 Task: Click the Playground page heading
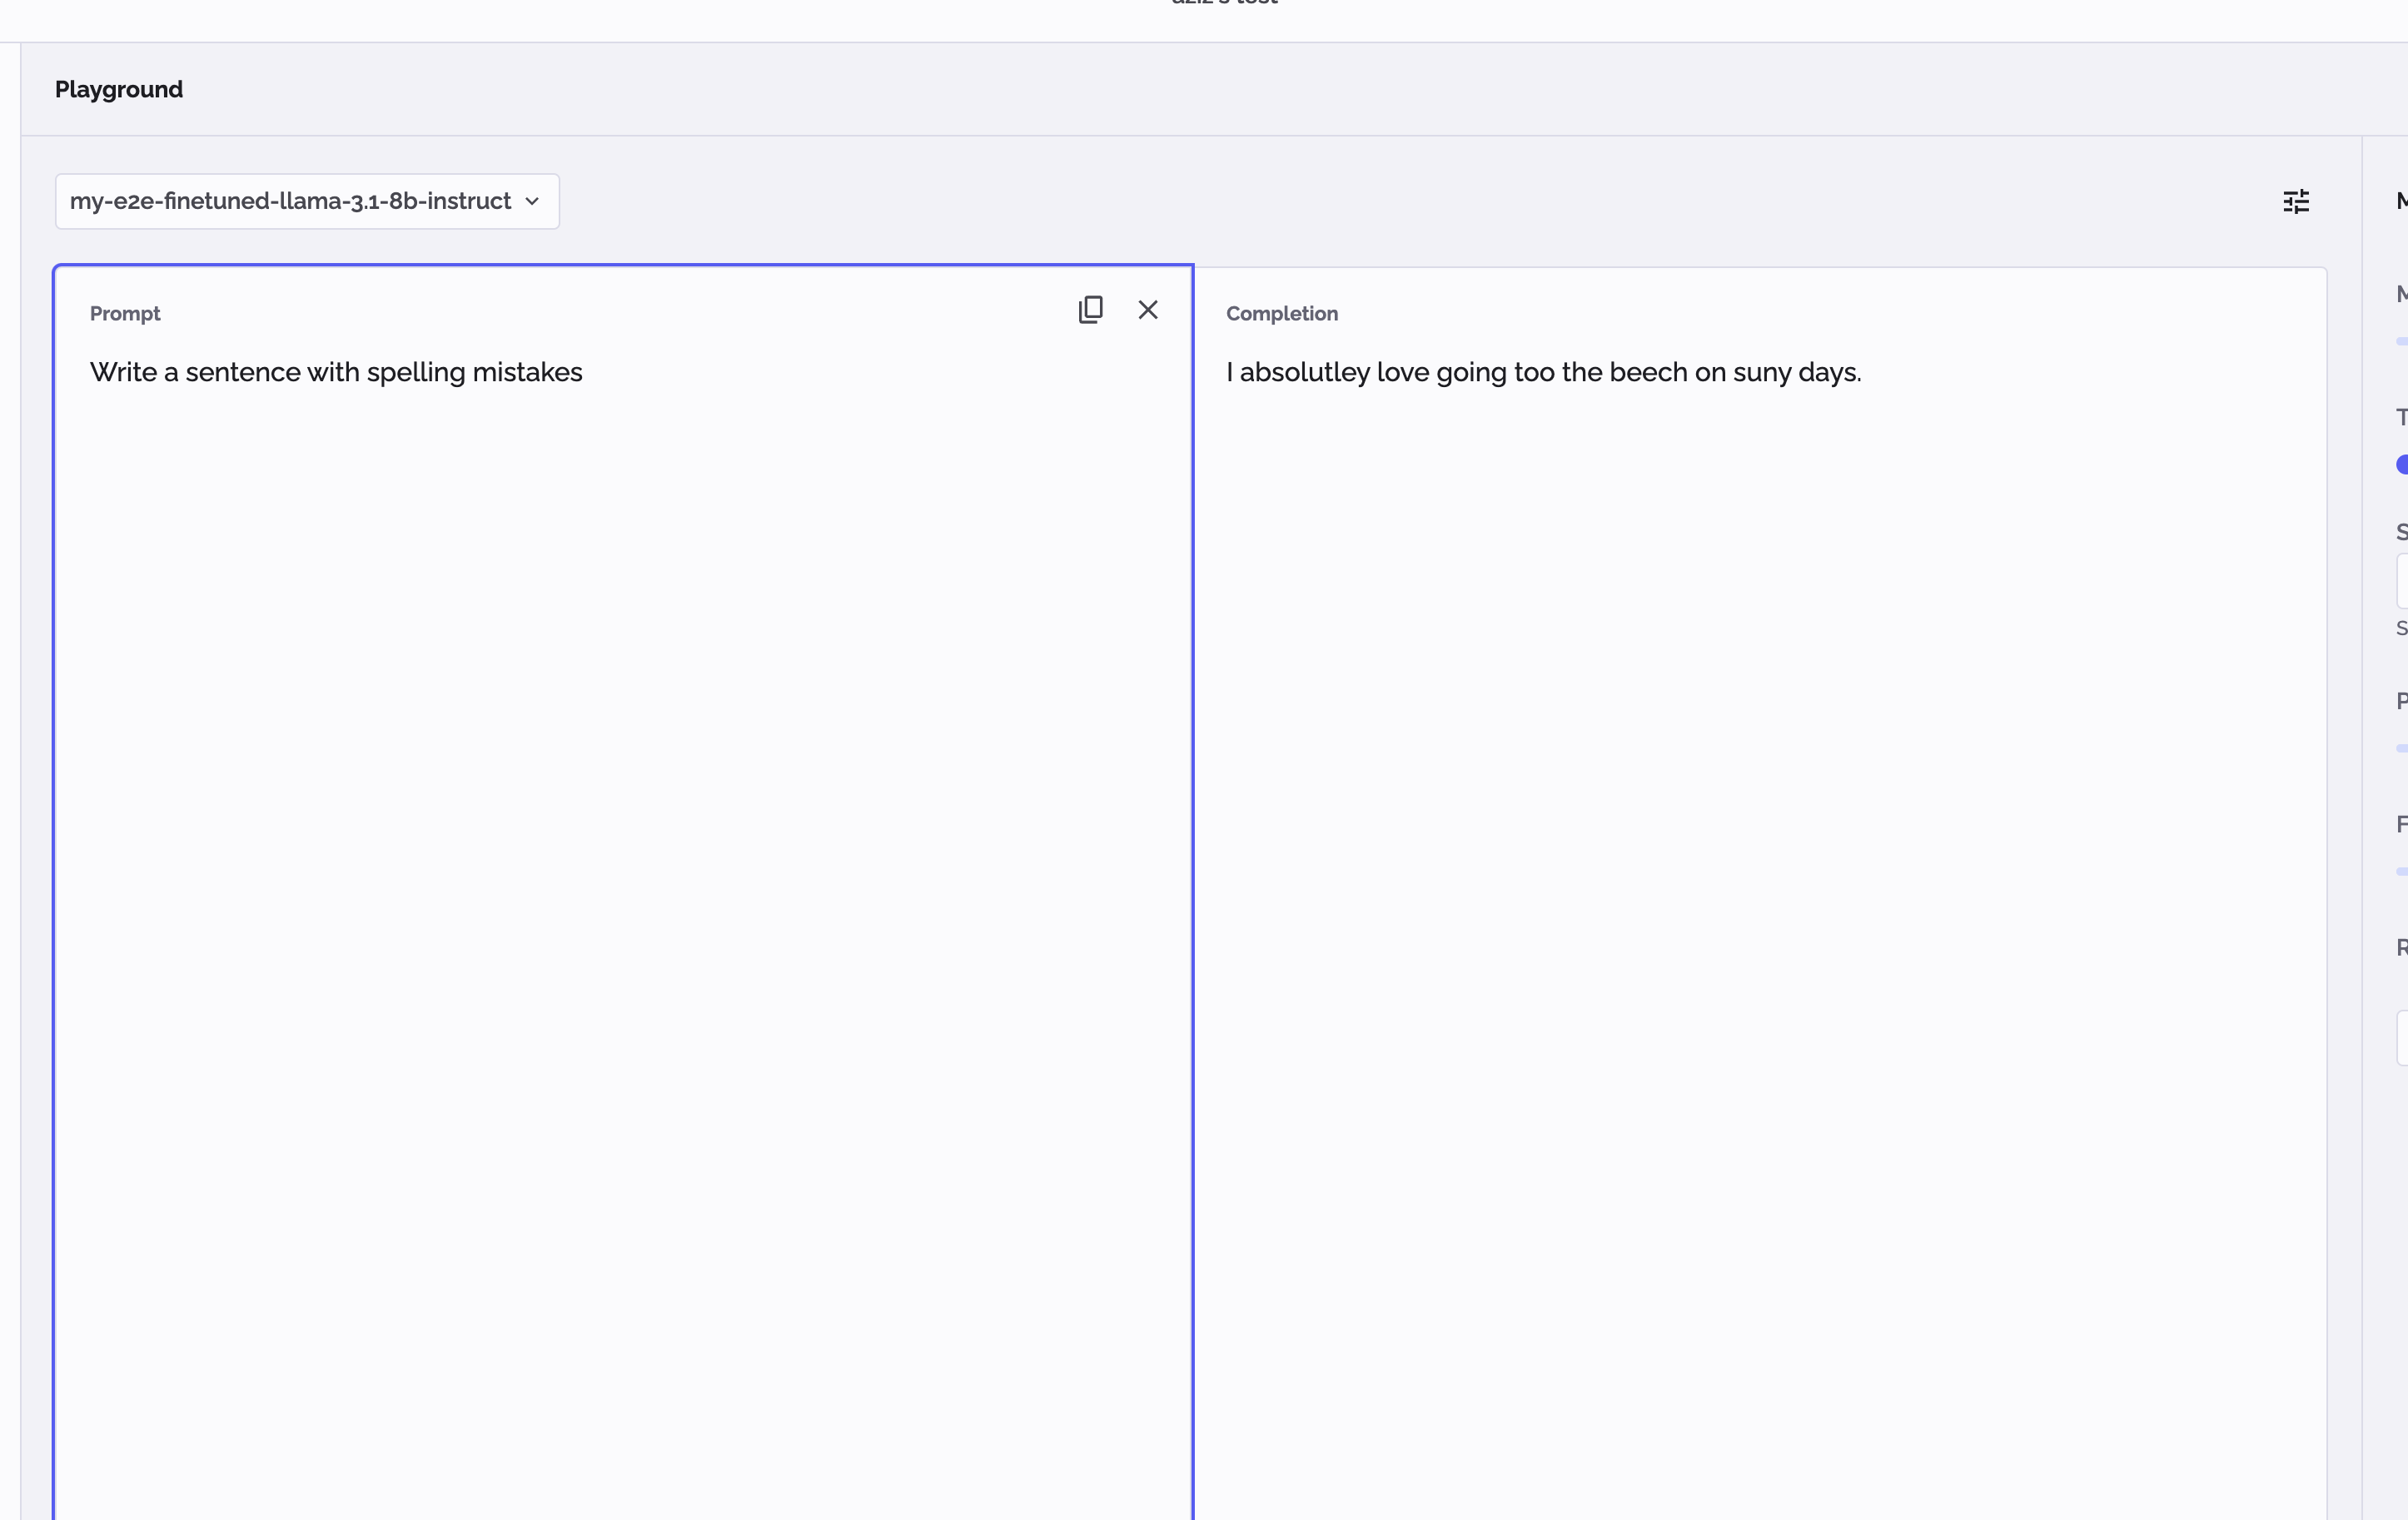(x=118, y=89)
